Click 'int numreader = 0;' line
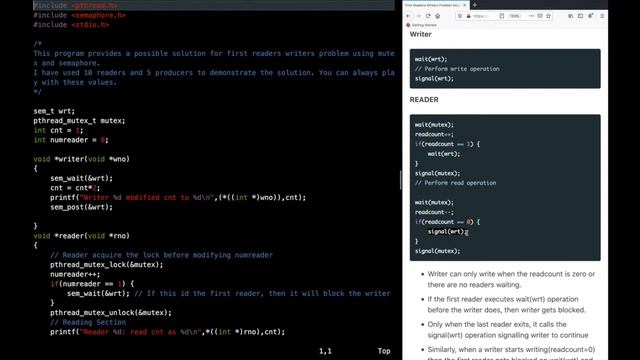640x360 pixels. 71,140
